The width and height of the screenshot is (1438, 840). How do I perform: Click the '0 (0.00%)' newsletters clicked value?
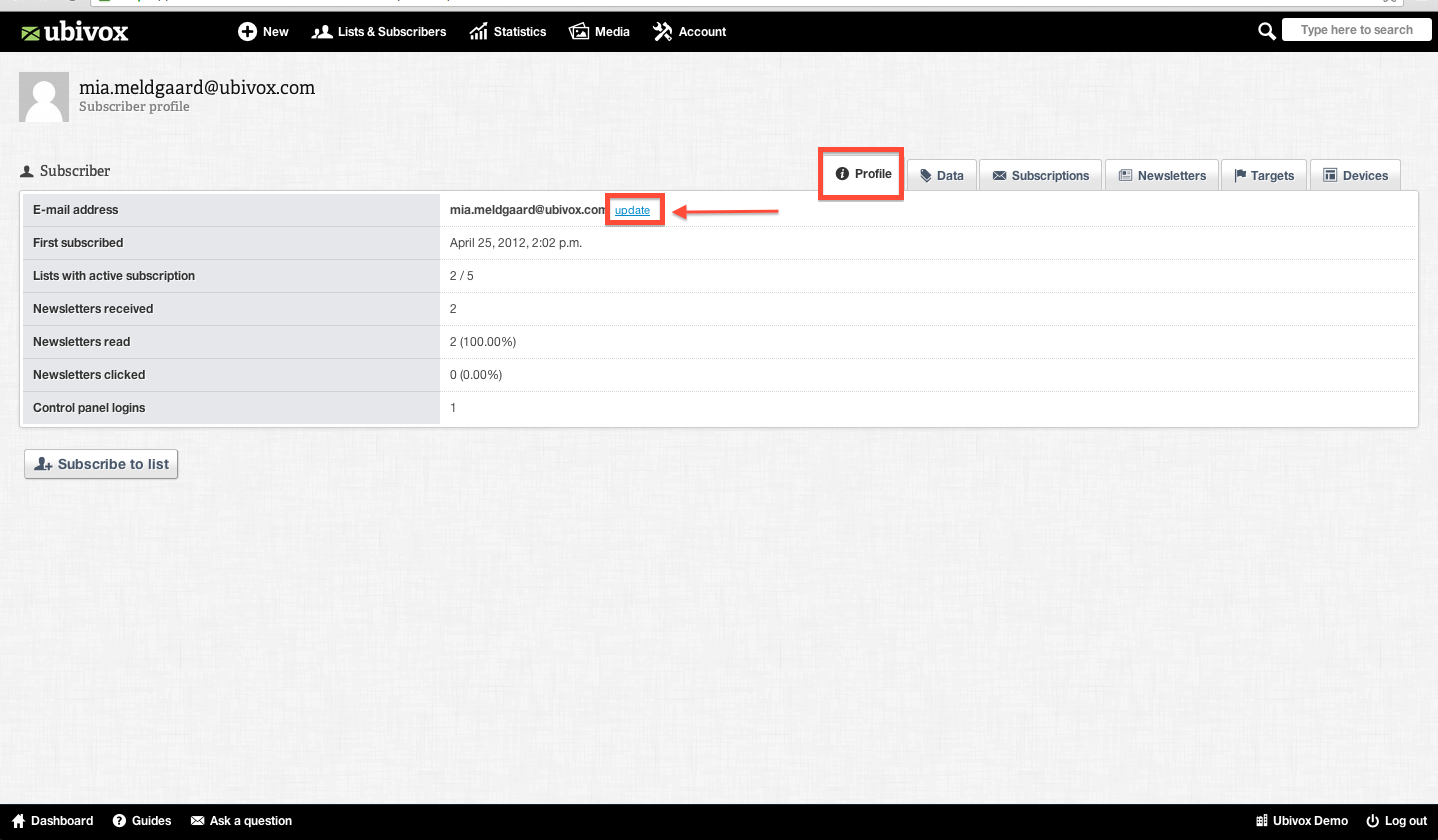[x=476, y=375]
